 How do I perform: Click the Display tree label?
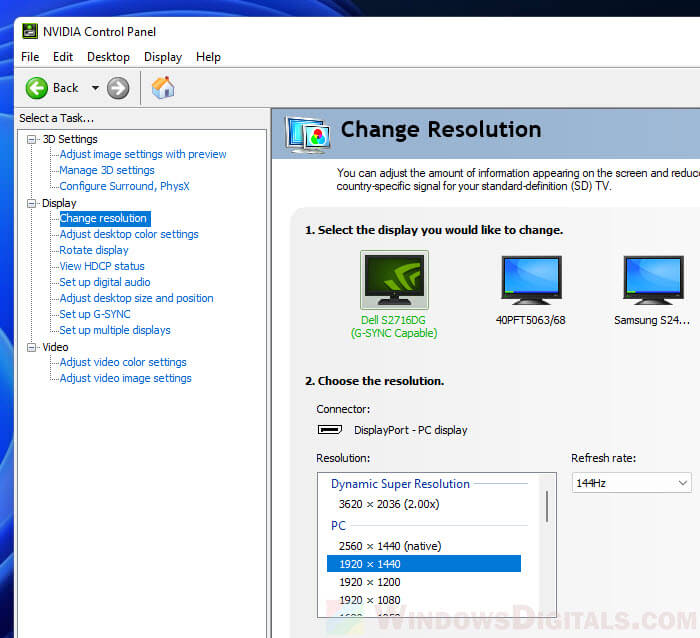59,203
